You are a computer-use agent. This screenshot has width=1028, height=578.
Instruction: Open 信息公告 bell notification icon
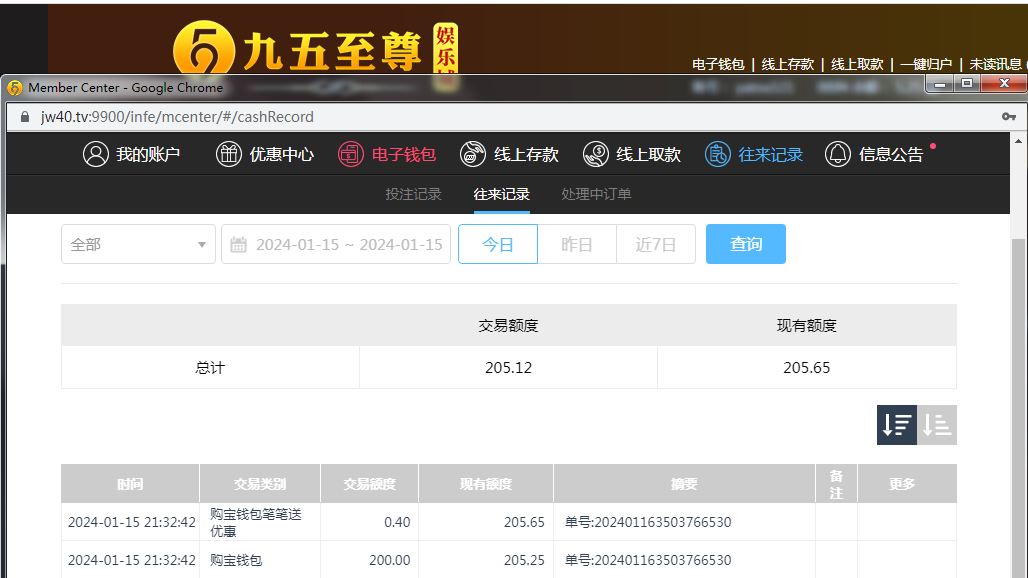(x=838, y=154)
